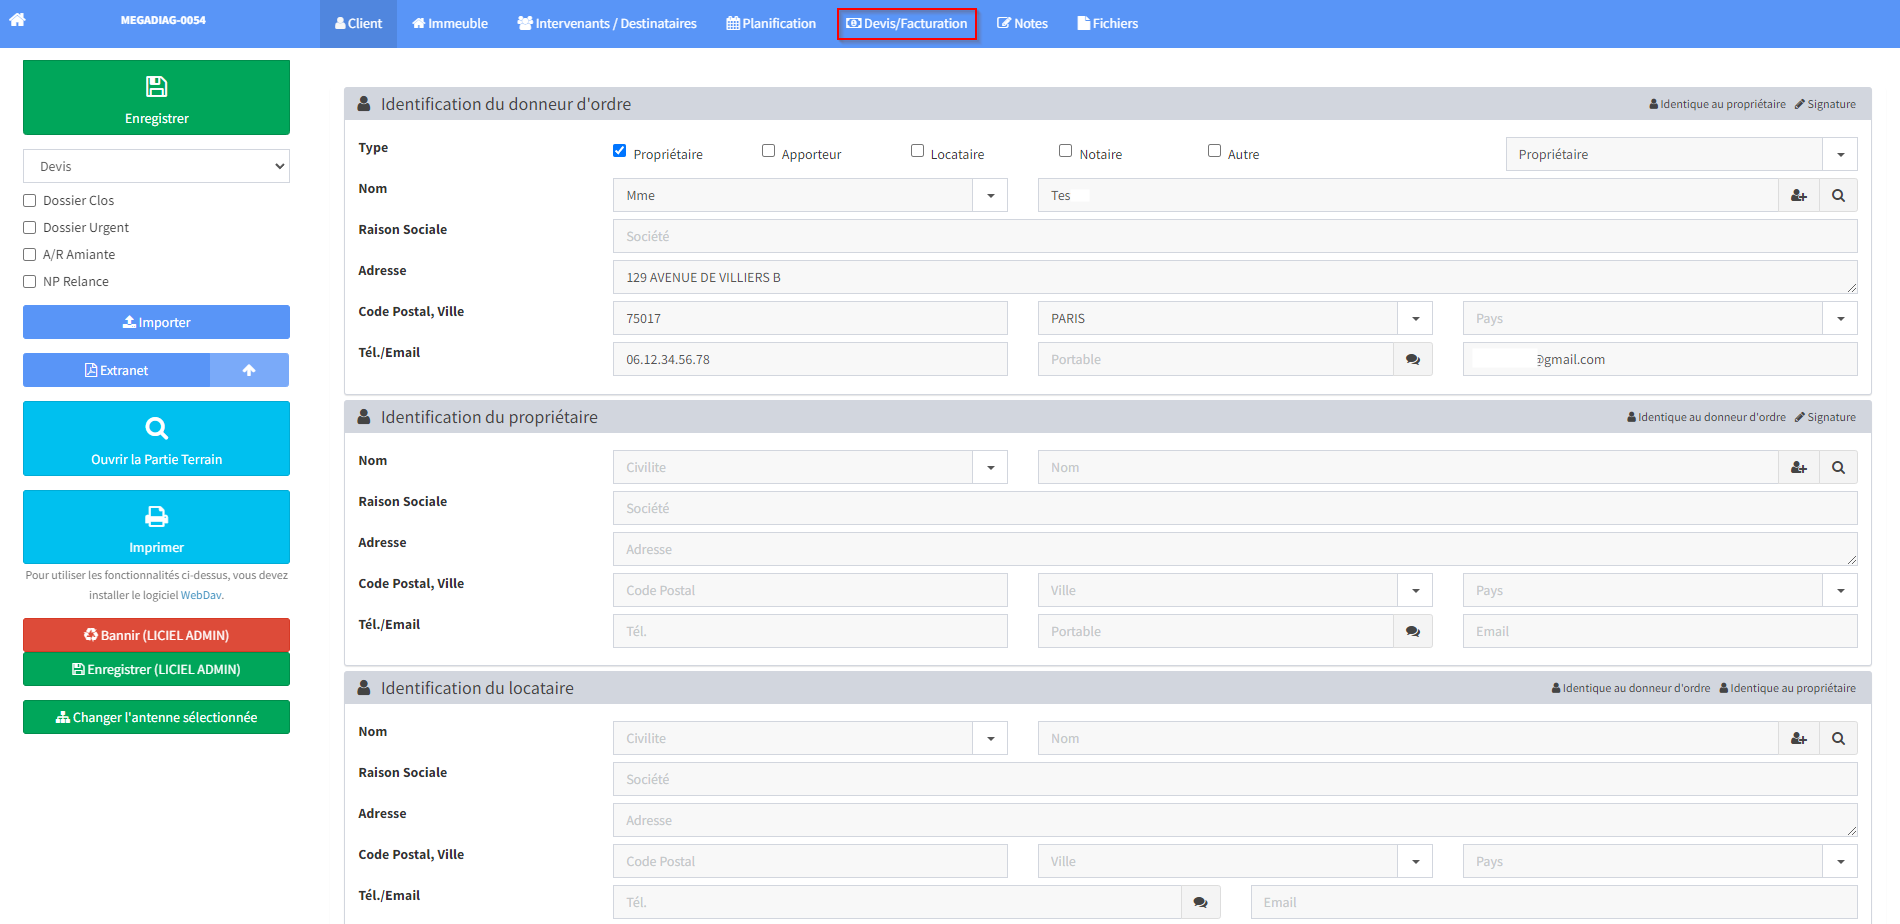This screenshot has width=1900, height=924.
Task: Click Identique au donneur d'ordre in propriétaire header
Action: pos(1706,417)
